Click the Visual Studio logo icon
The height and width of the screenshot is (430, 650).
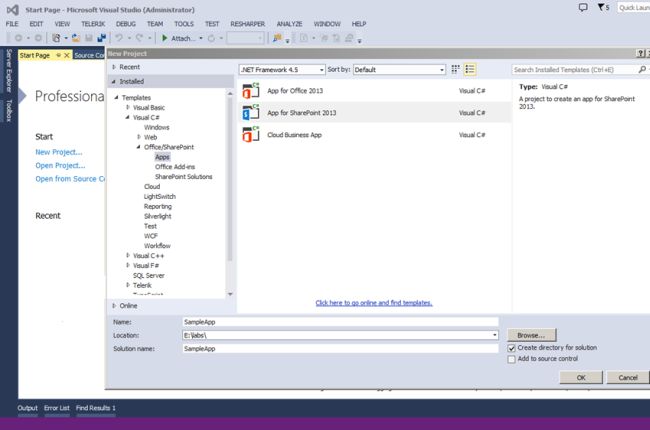coord(12,10)
